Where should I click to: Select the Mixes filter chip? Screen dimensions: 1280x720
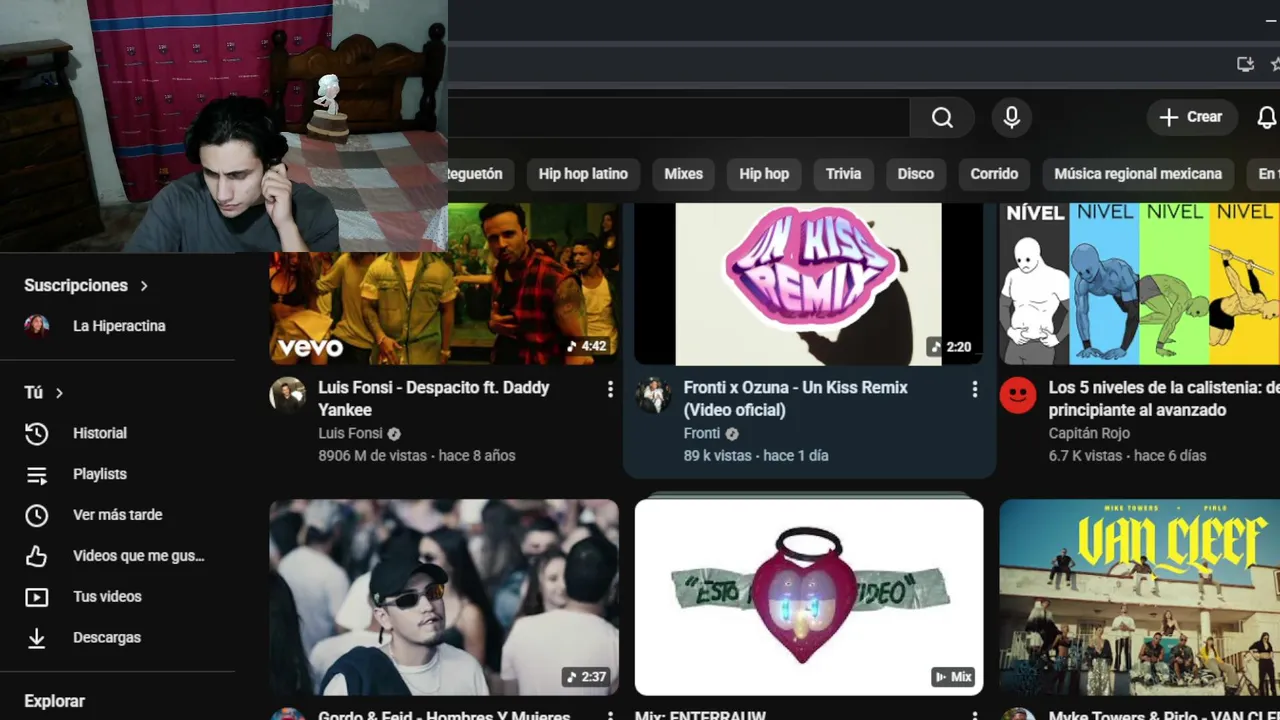[x=684, y=174]
